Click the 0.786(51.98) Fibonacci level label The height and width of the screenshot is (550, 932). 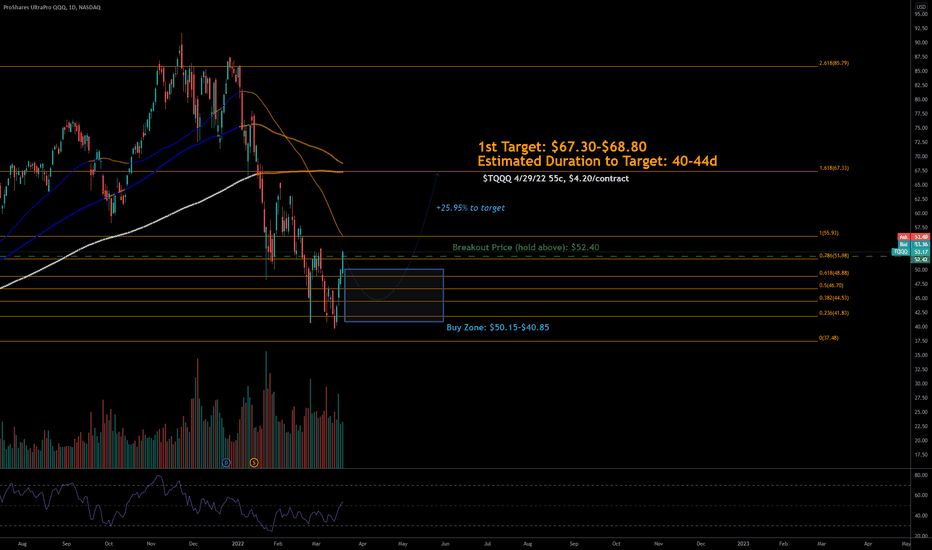(x=834, y=256)
